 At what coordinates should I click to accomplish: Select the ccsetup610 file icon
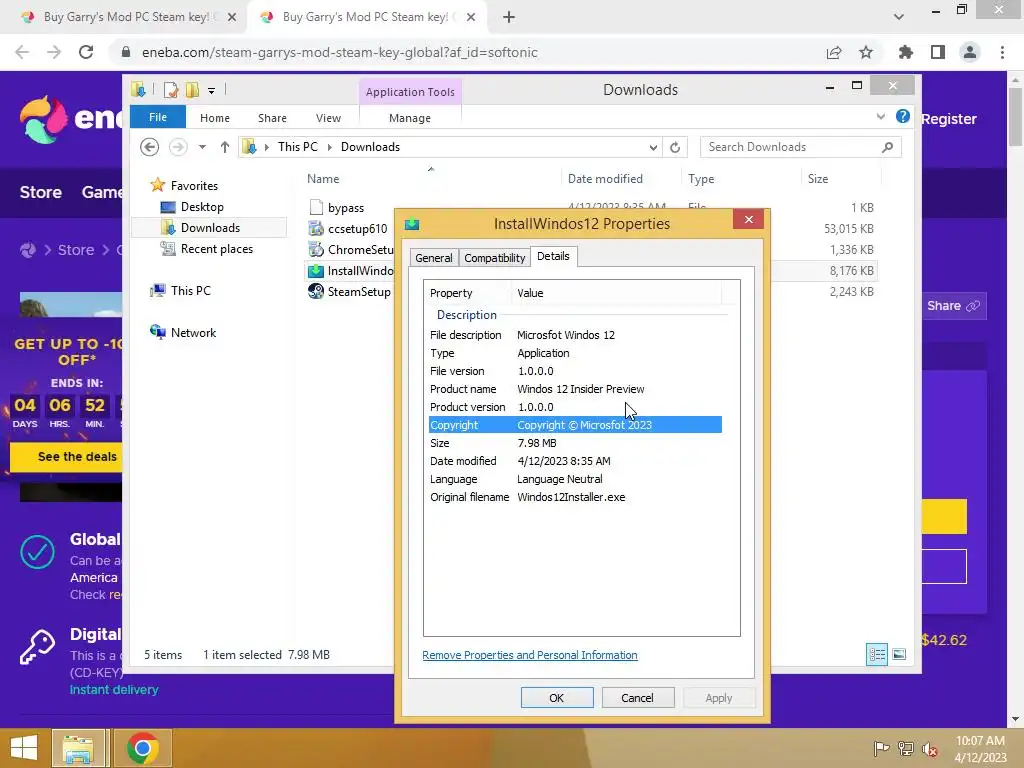click(316, 229)
